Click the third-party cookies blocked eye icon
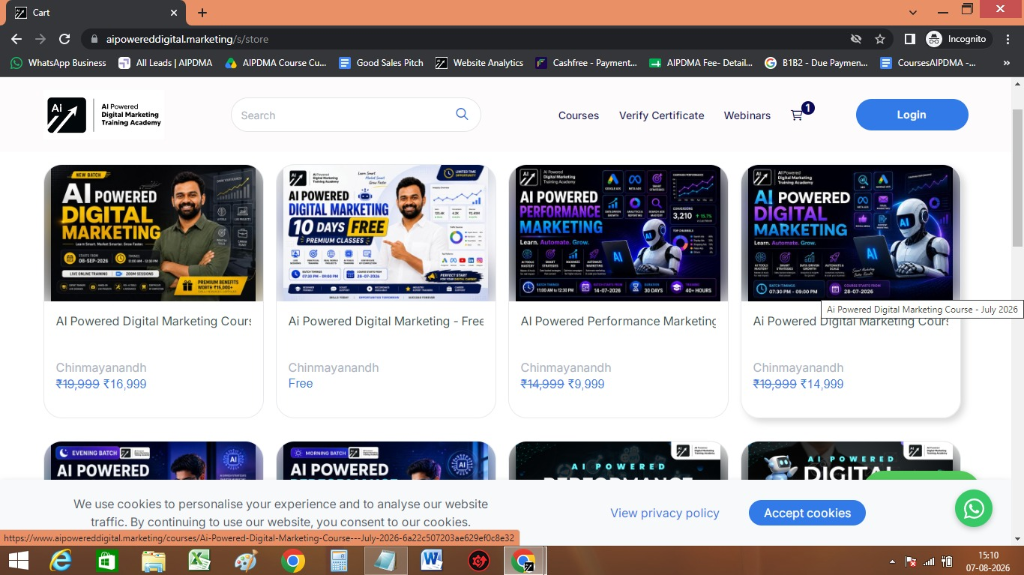Screen dimensions: 1024x575 tap(856, 39)
